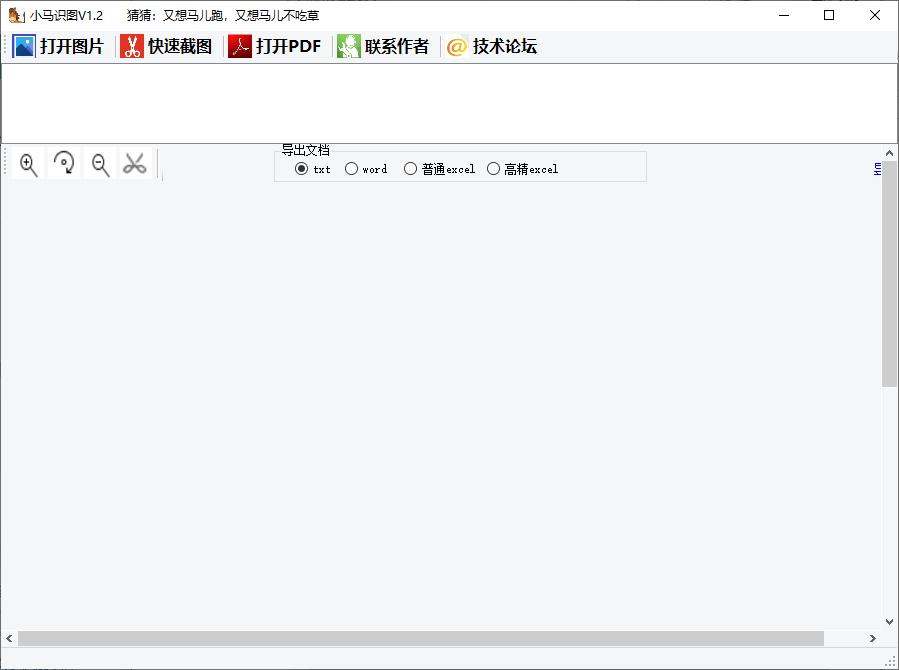Image resolution: width=899 pixels, height=670 pixels.
Task: Contact the author via 联系作者
Action: click(383, 46)
